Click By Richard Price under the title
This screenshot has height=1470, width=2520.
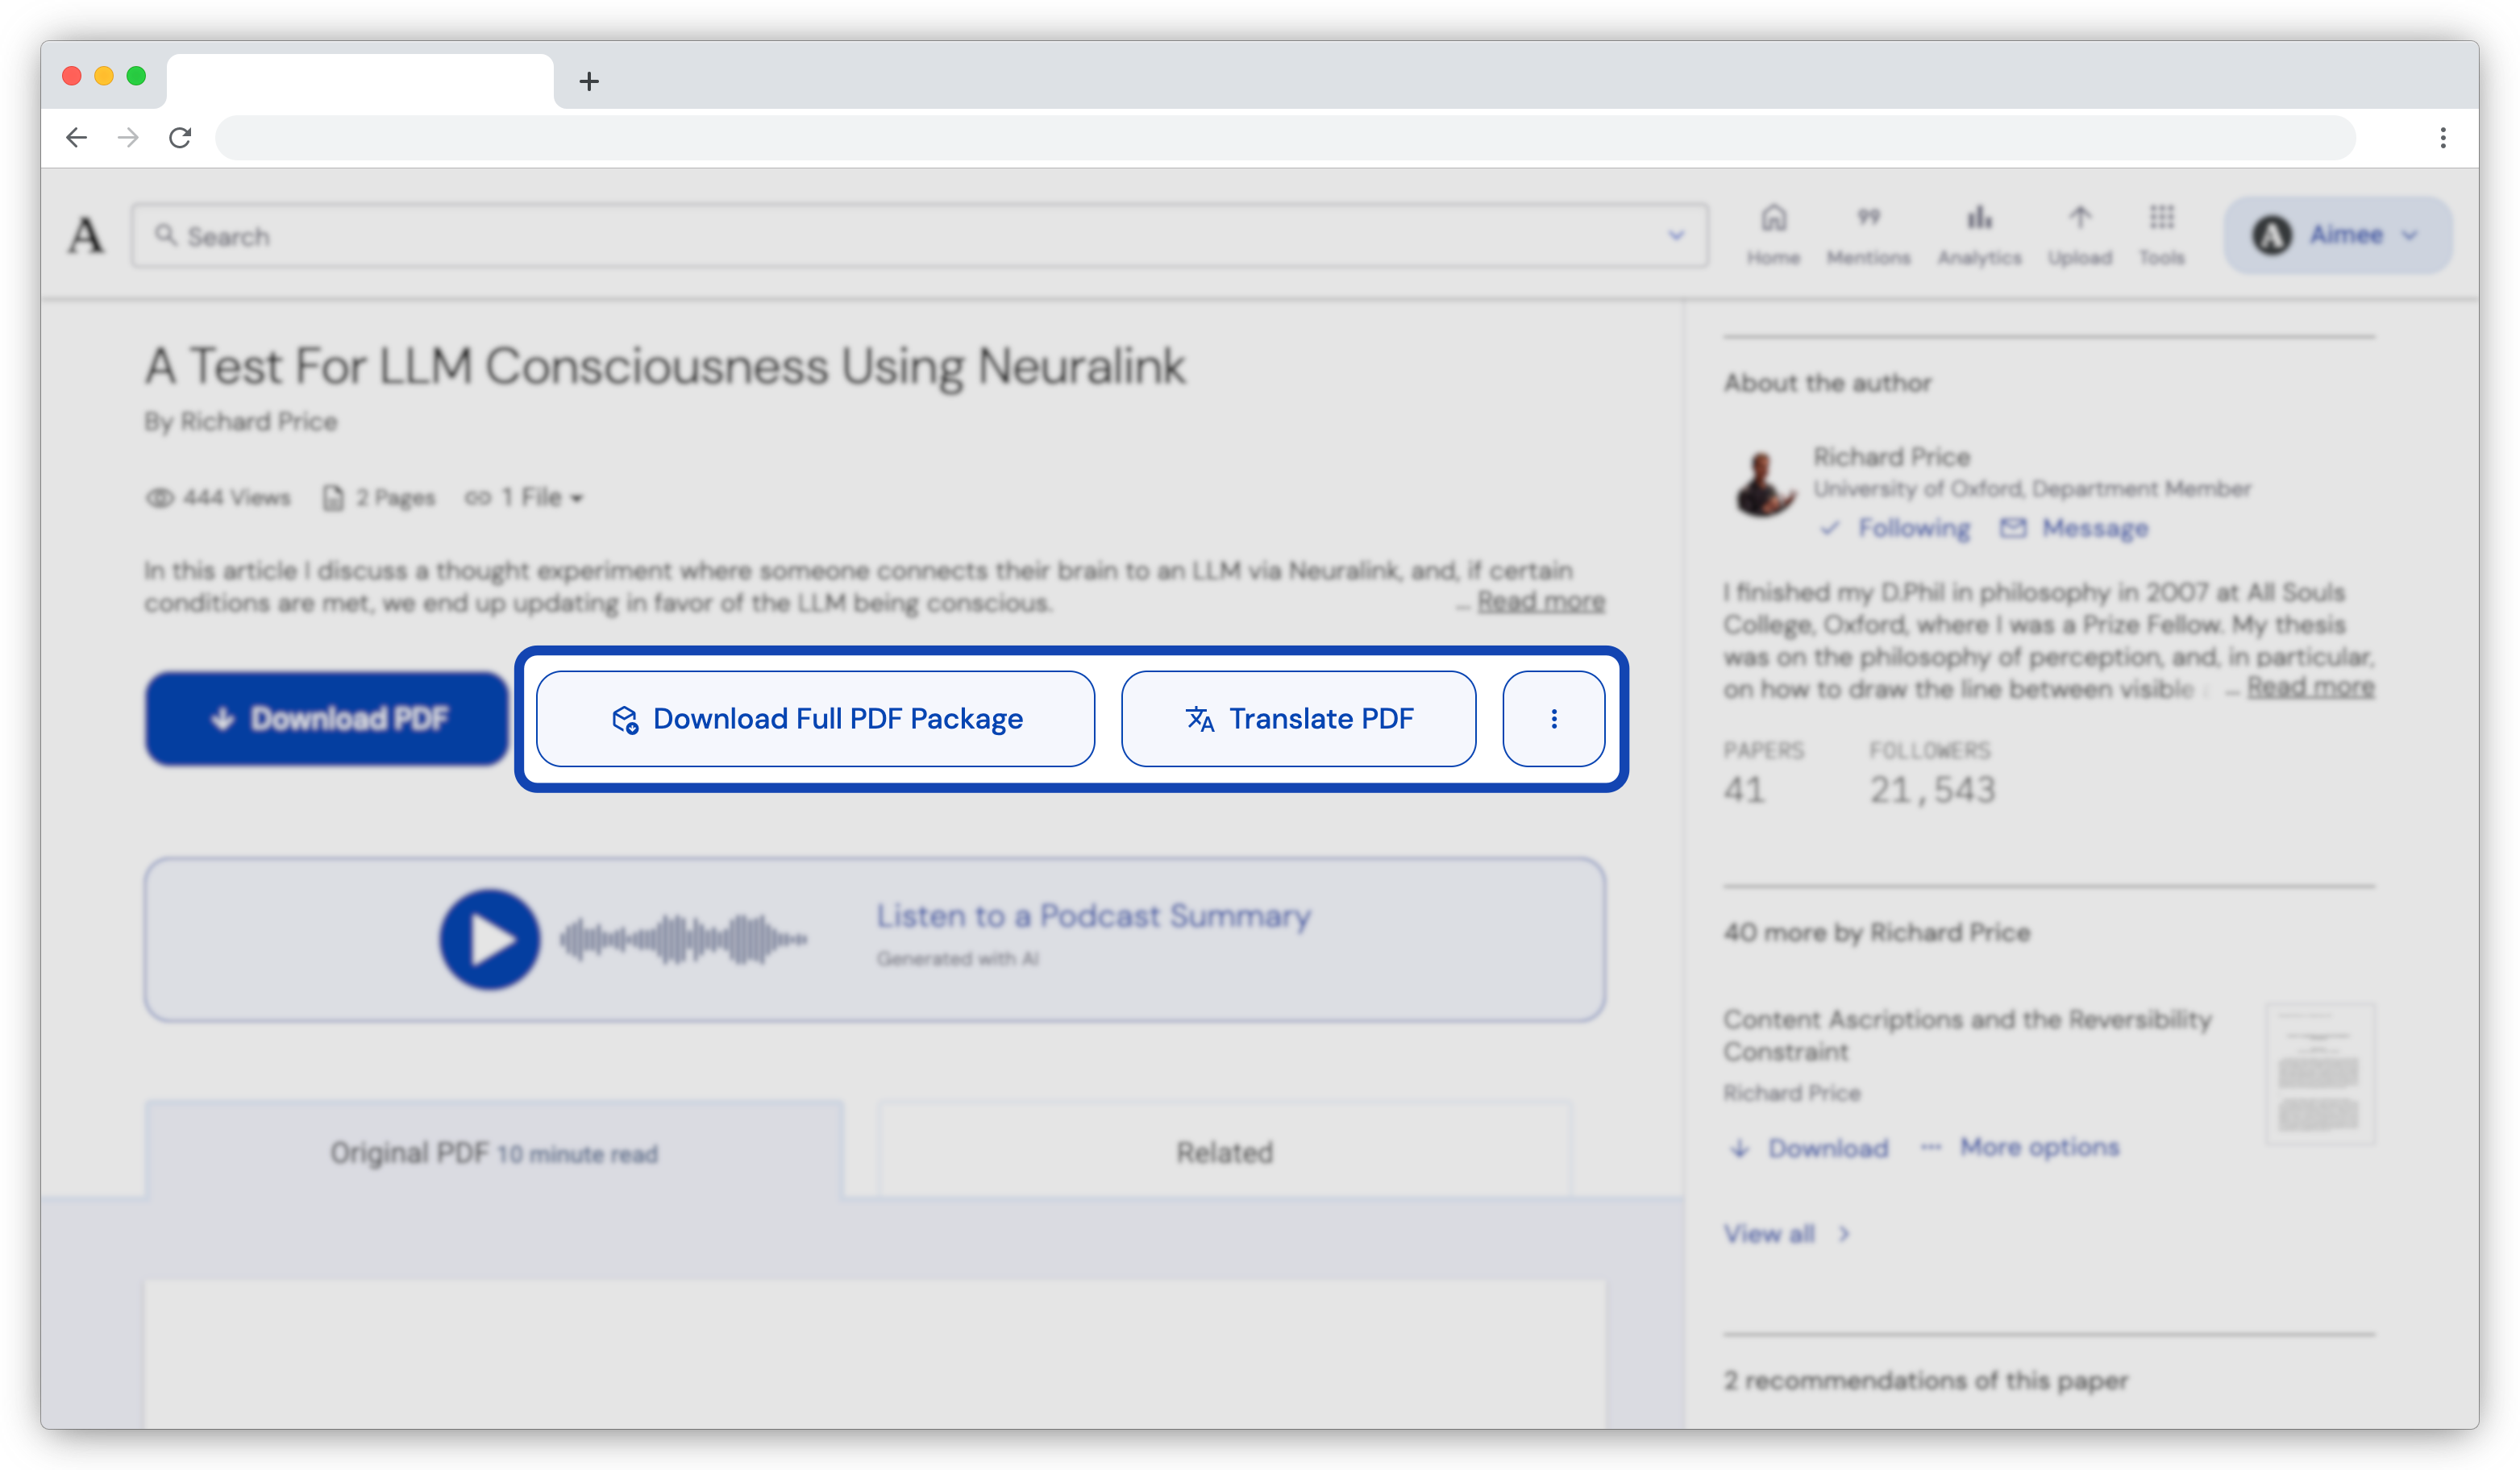pyautogui.click(x=240, y=421)
